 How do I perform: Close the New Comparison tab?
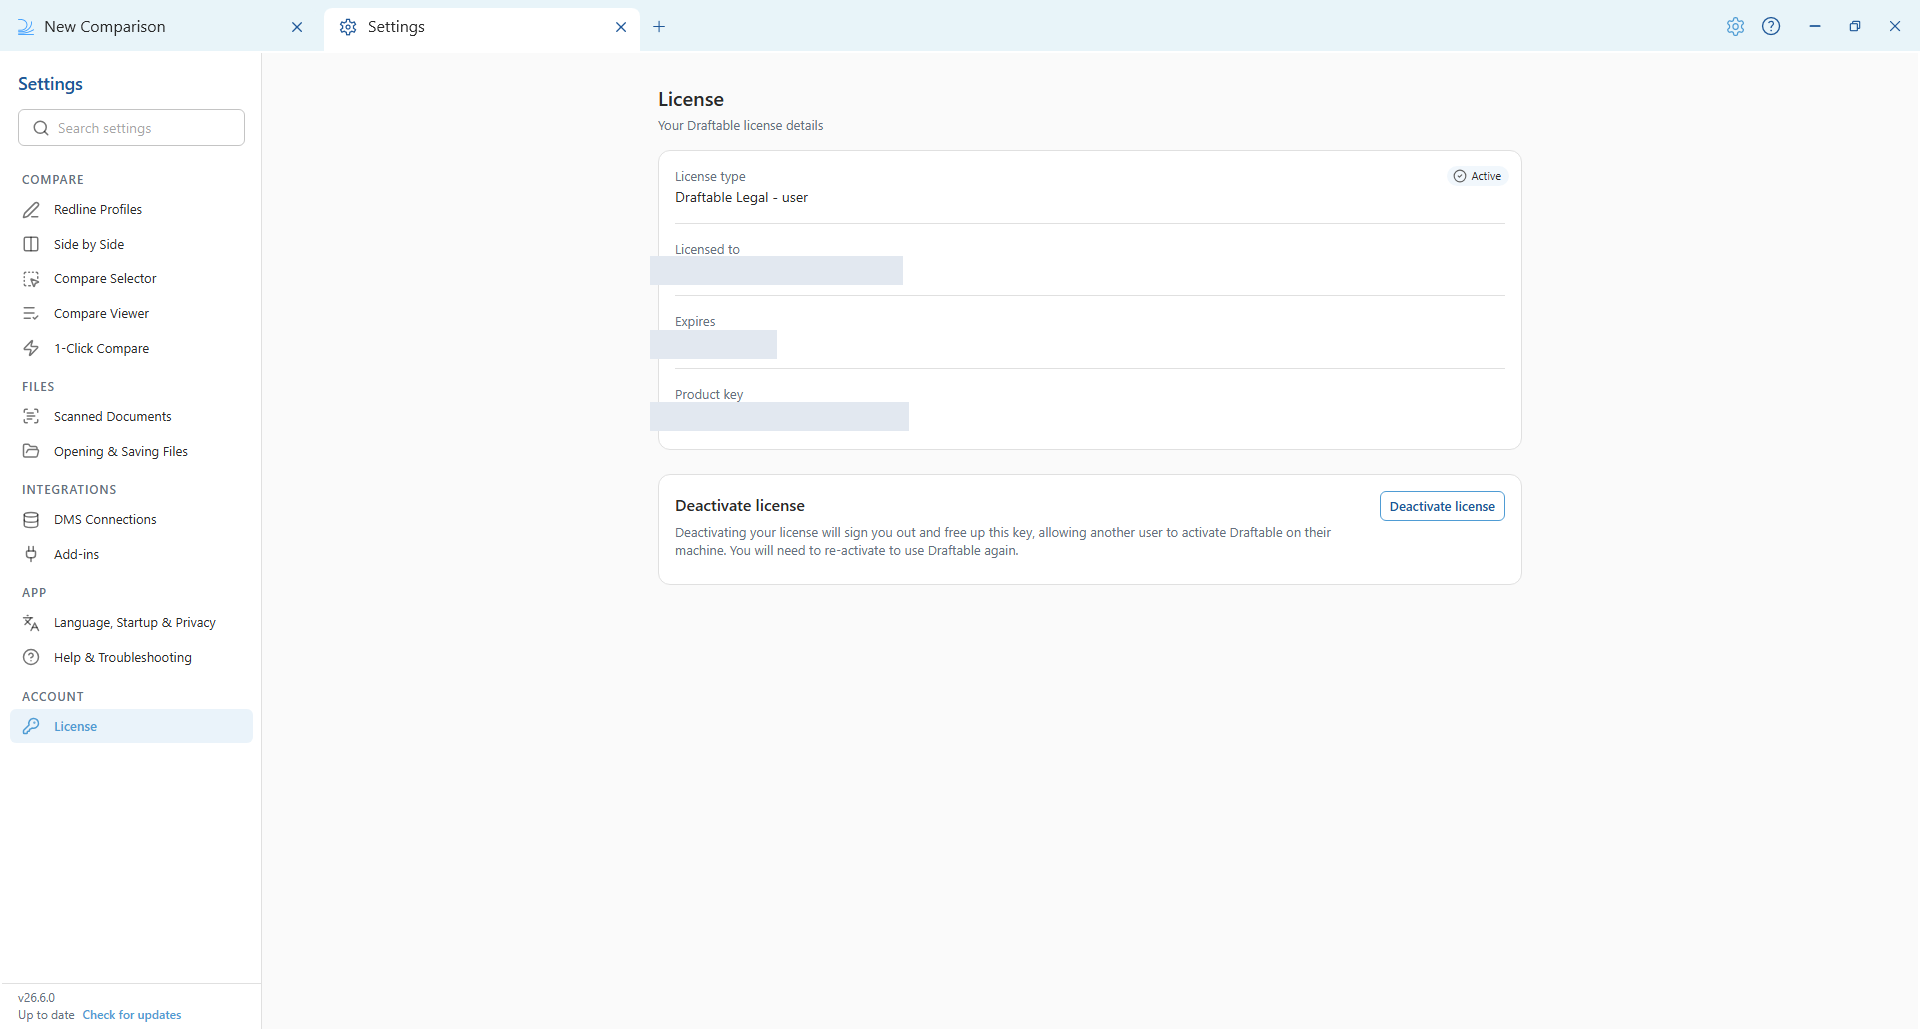pyautogui.click(x=297, y=27)
